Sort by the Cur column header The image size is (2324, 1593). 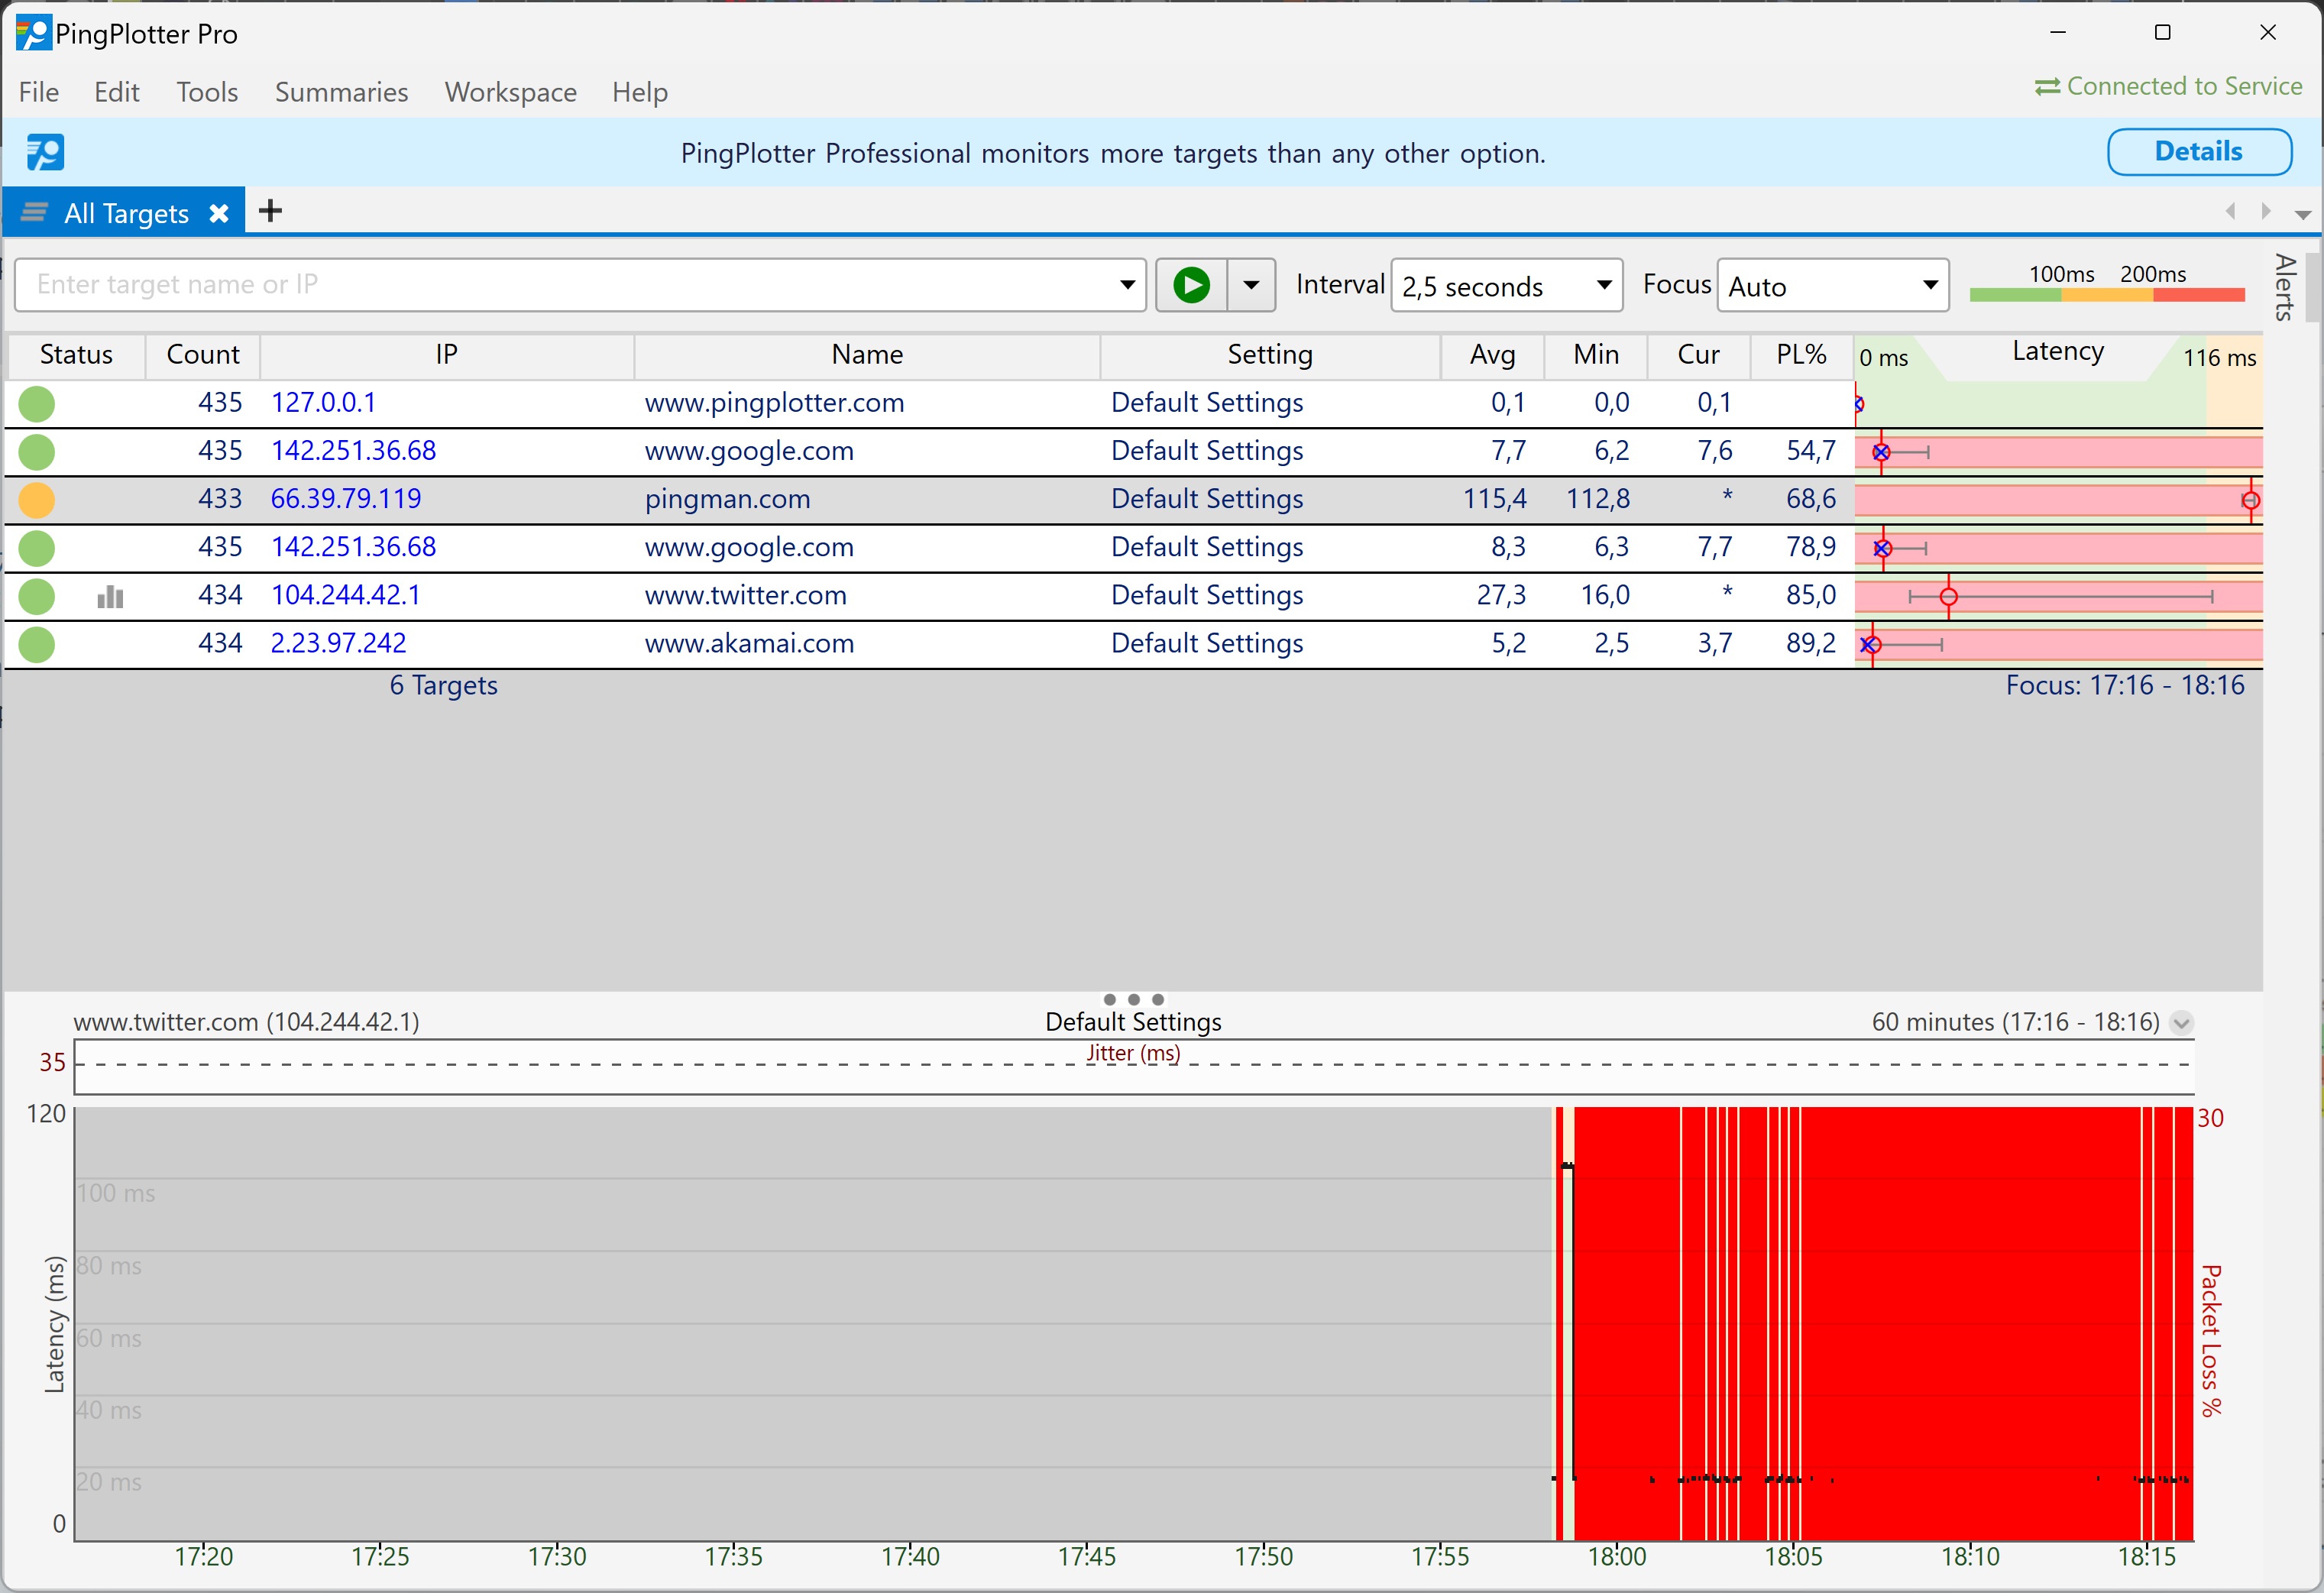pyautogui.click(x=1698, y=355)
